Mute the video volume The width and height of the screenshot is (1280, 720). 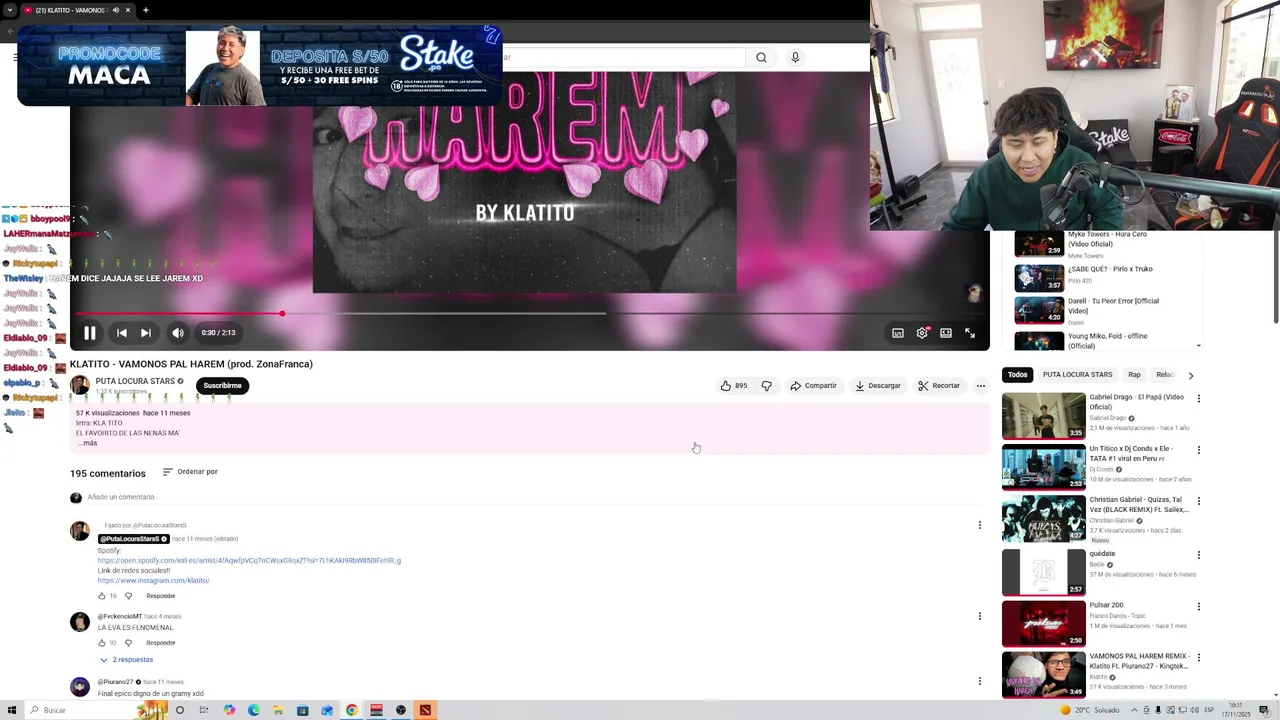177,333
